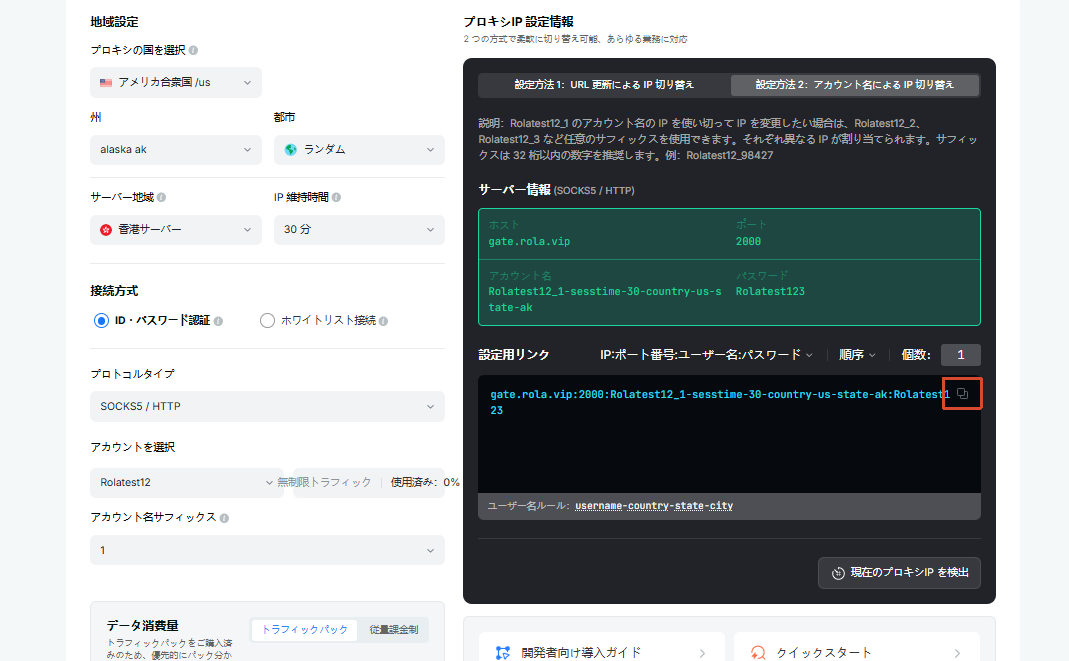Open the 順序 order dropdown
Screen dimensions: 1069x661
coord(857,354)
